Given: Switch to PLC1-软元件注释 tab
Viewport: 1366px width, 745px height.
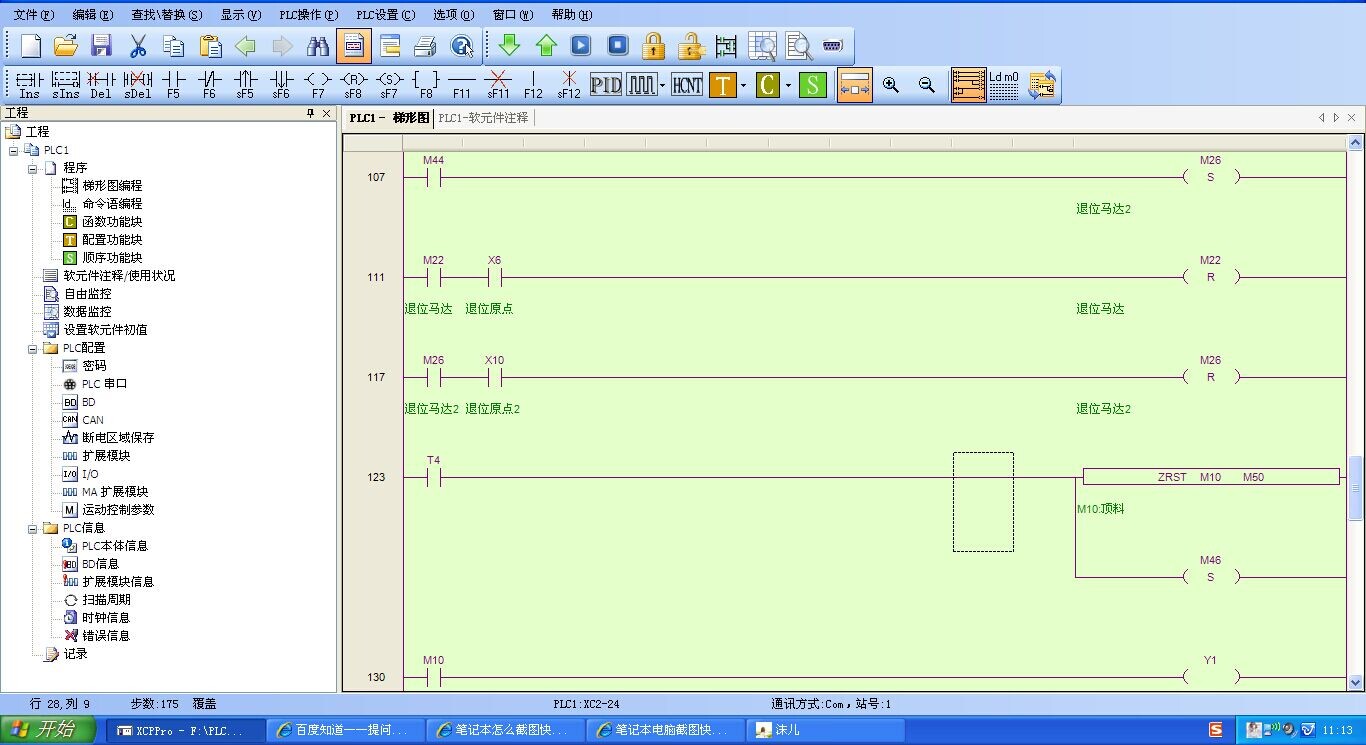Looking at the screenshot, I should 483,118.
